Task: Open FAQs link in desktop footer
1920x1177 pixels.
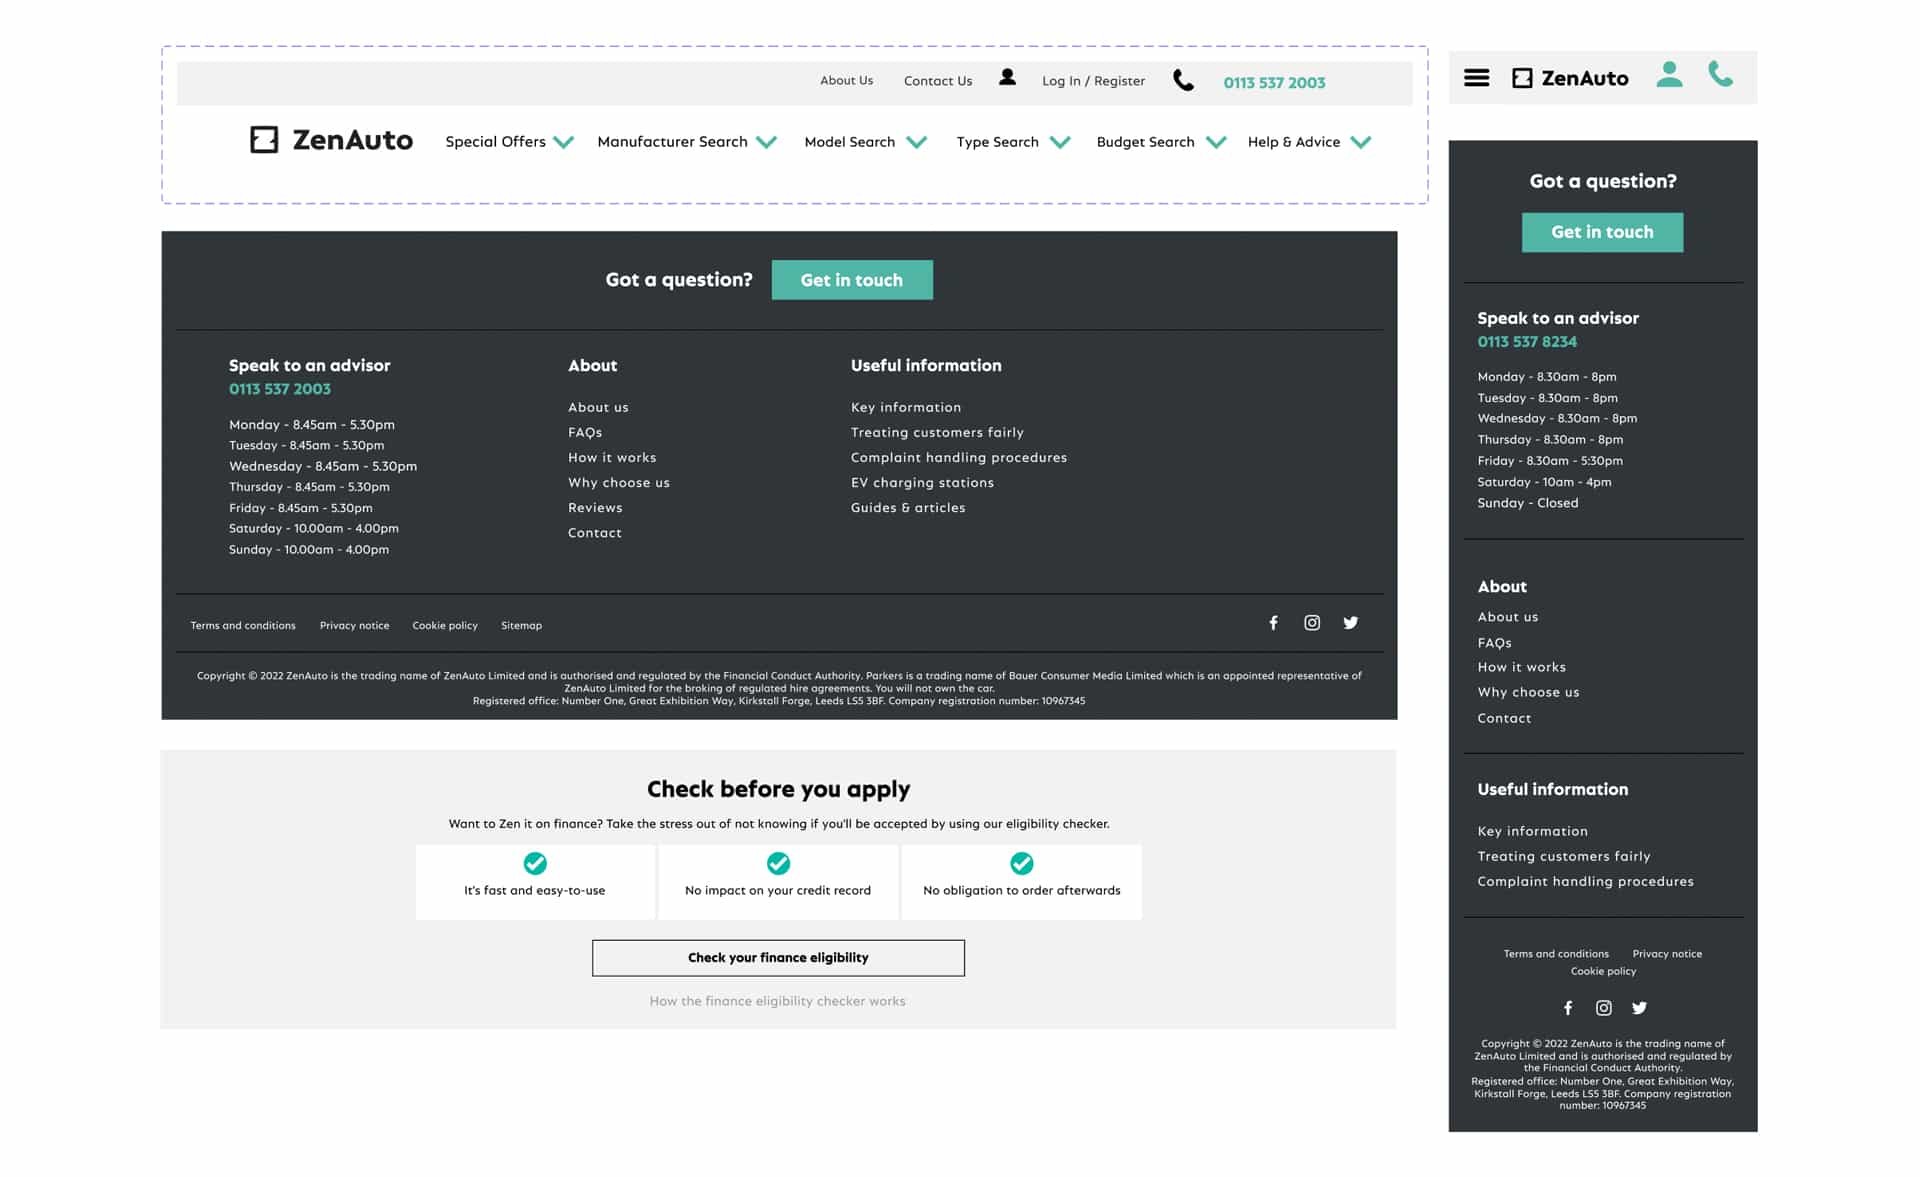Action: click(585, 432)
